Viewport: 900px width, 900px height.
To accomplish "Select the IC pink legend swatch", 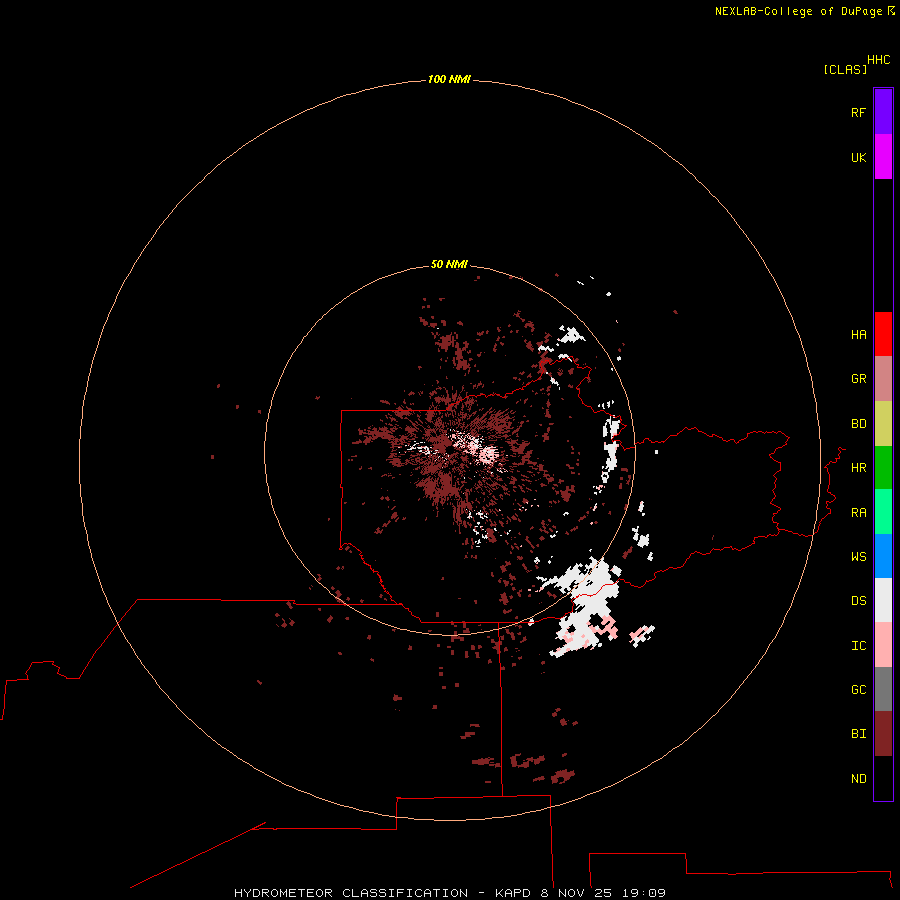I will [x=883, y=645].
